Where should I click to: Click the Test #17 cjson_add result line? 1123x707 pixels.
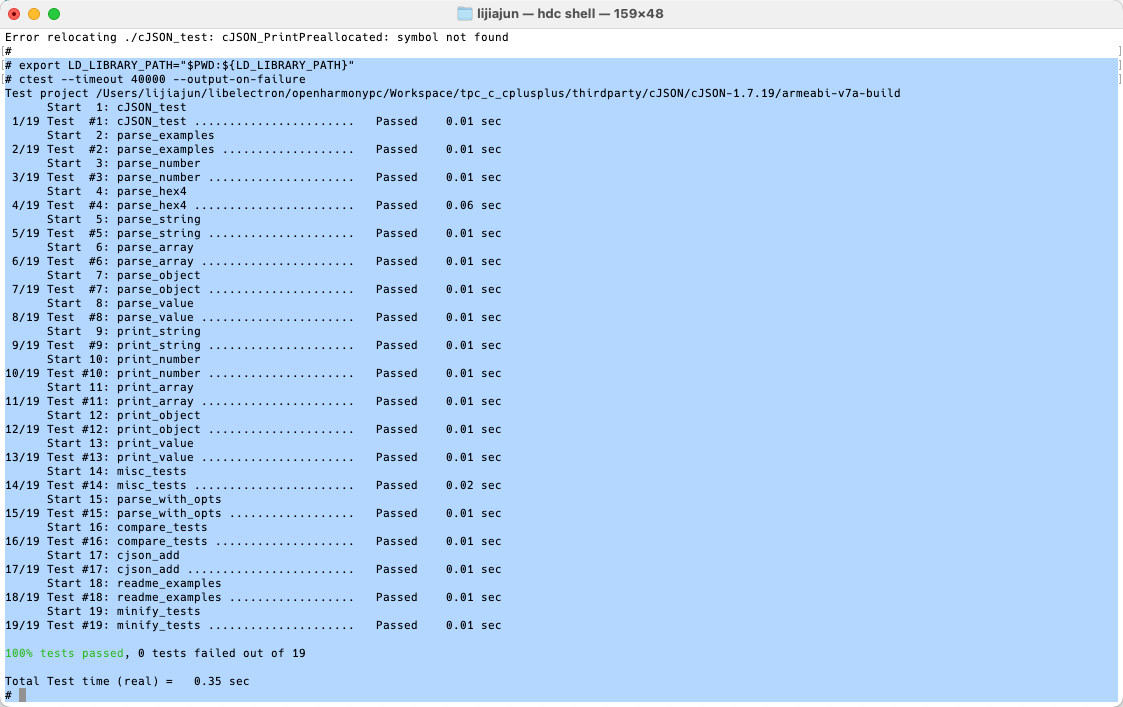[253, 569]
